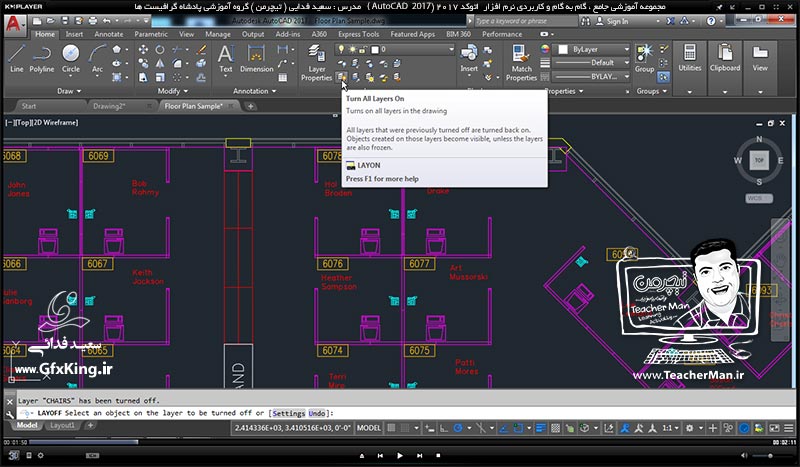The image size is (800, 467).
Task: Expand the Groups panel
Action: pos(652,91)
